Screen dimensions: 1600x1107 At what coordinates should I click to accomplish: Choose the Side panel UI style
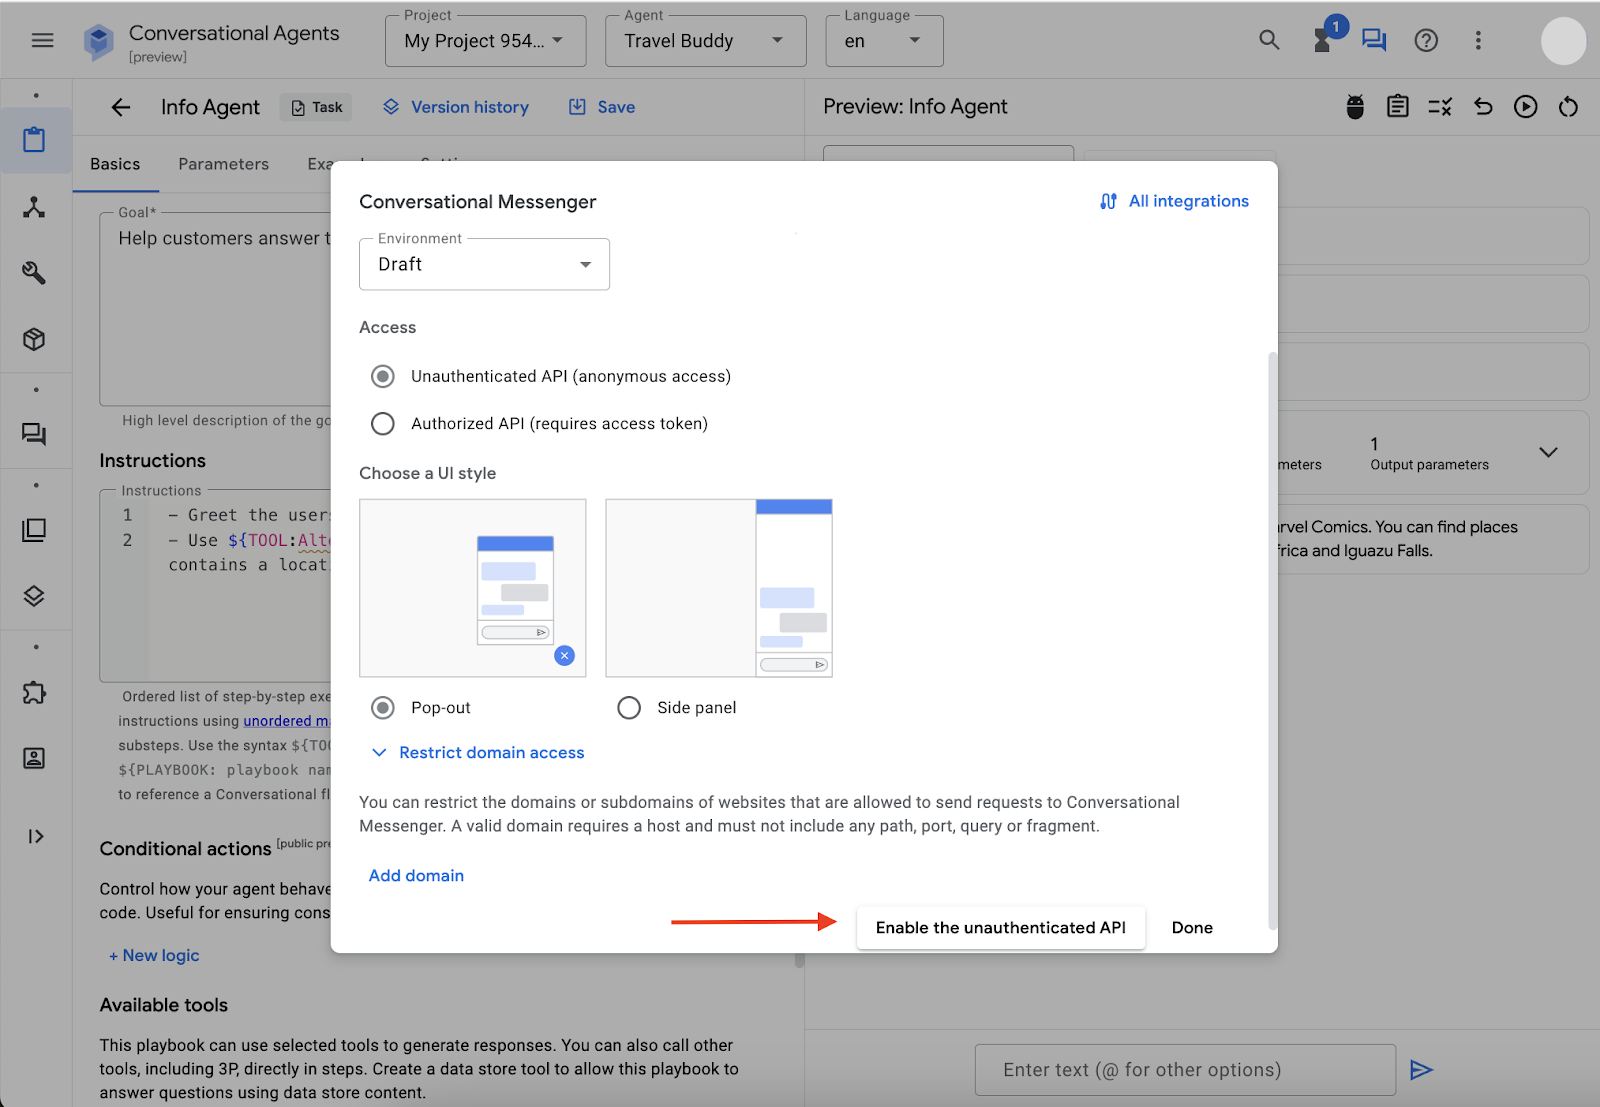tap(629, 708)
